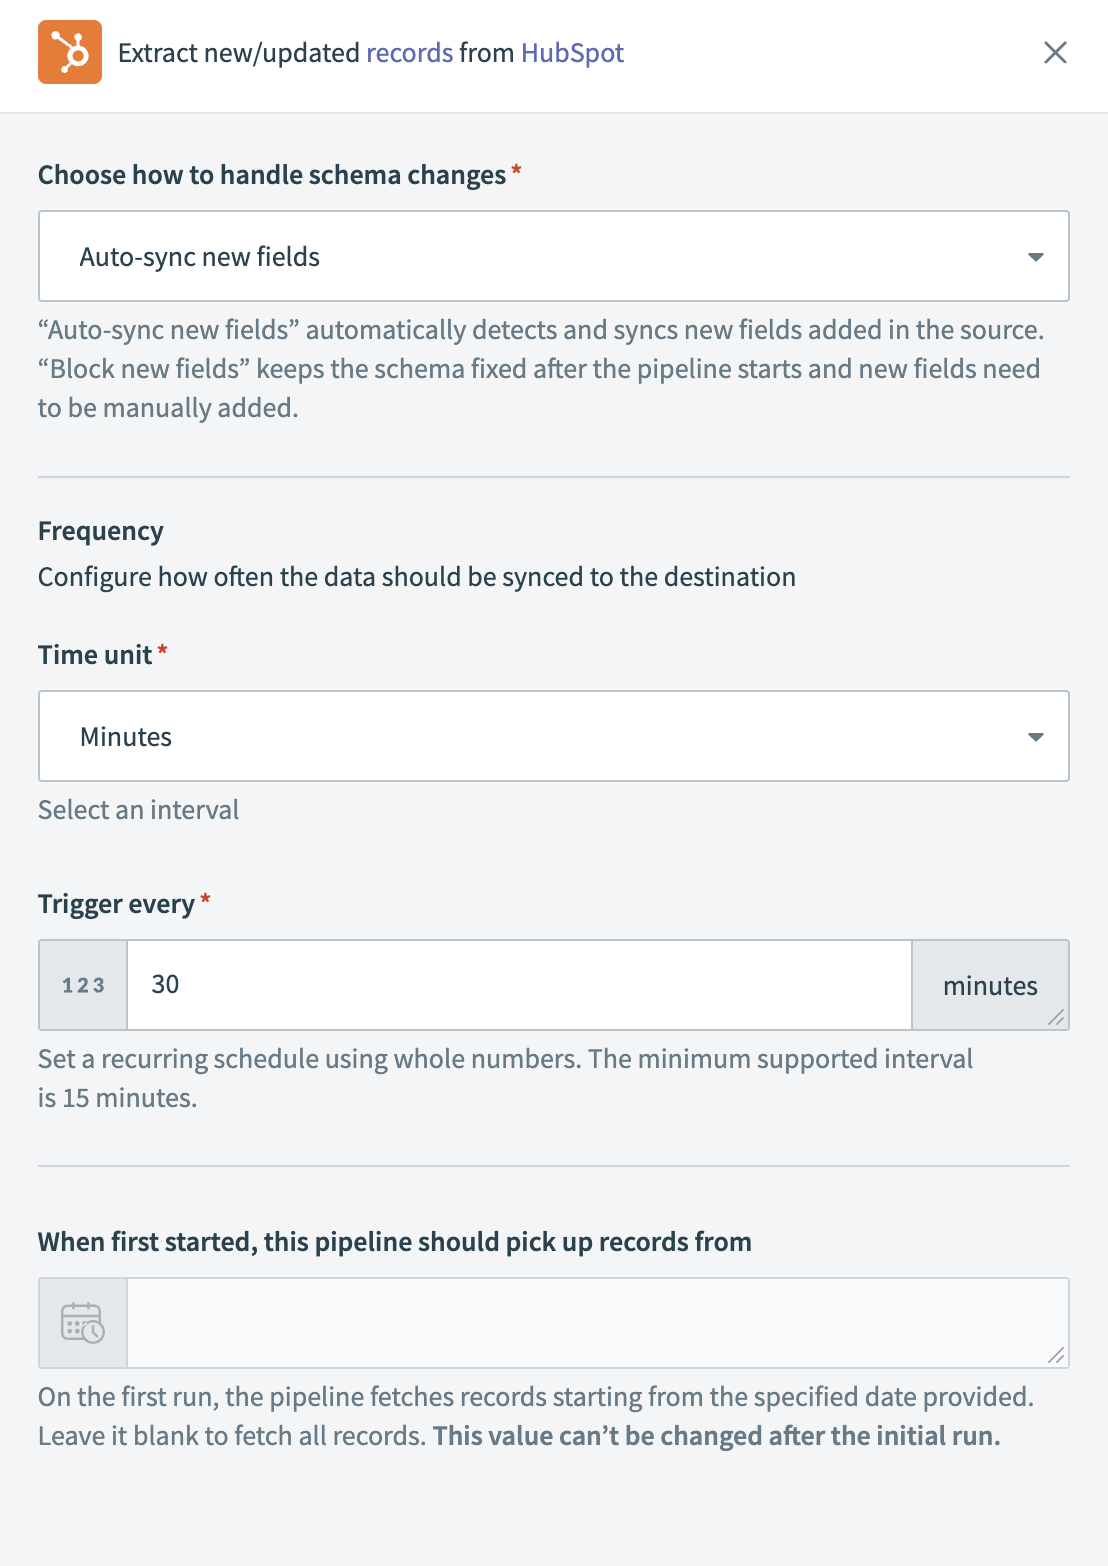This screenshot has height=1566, width=1108.
Task: Click the close X to dismiss the dialog
Action: pos(1055,52)
